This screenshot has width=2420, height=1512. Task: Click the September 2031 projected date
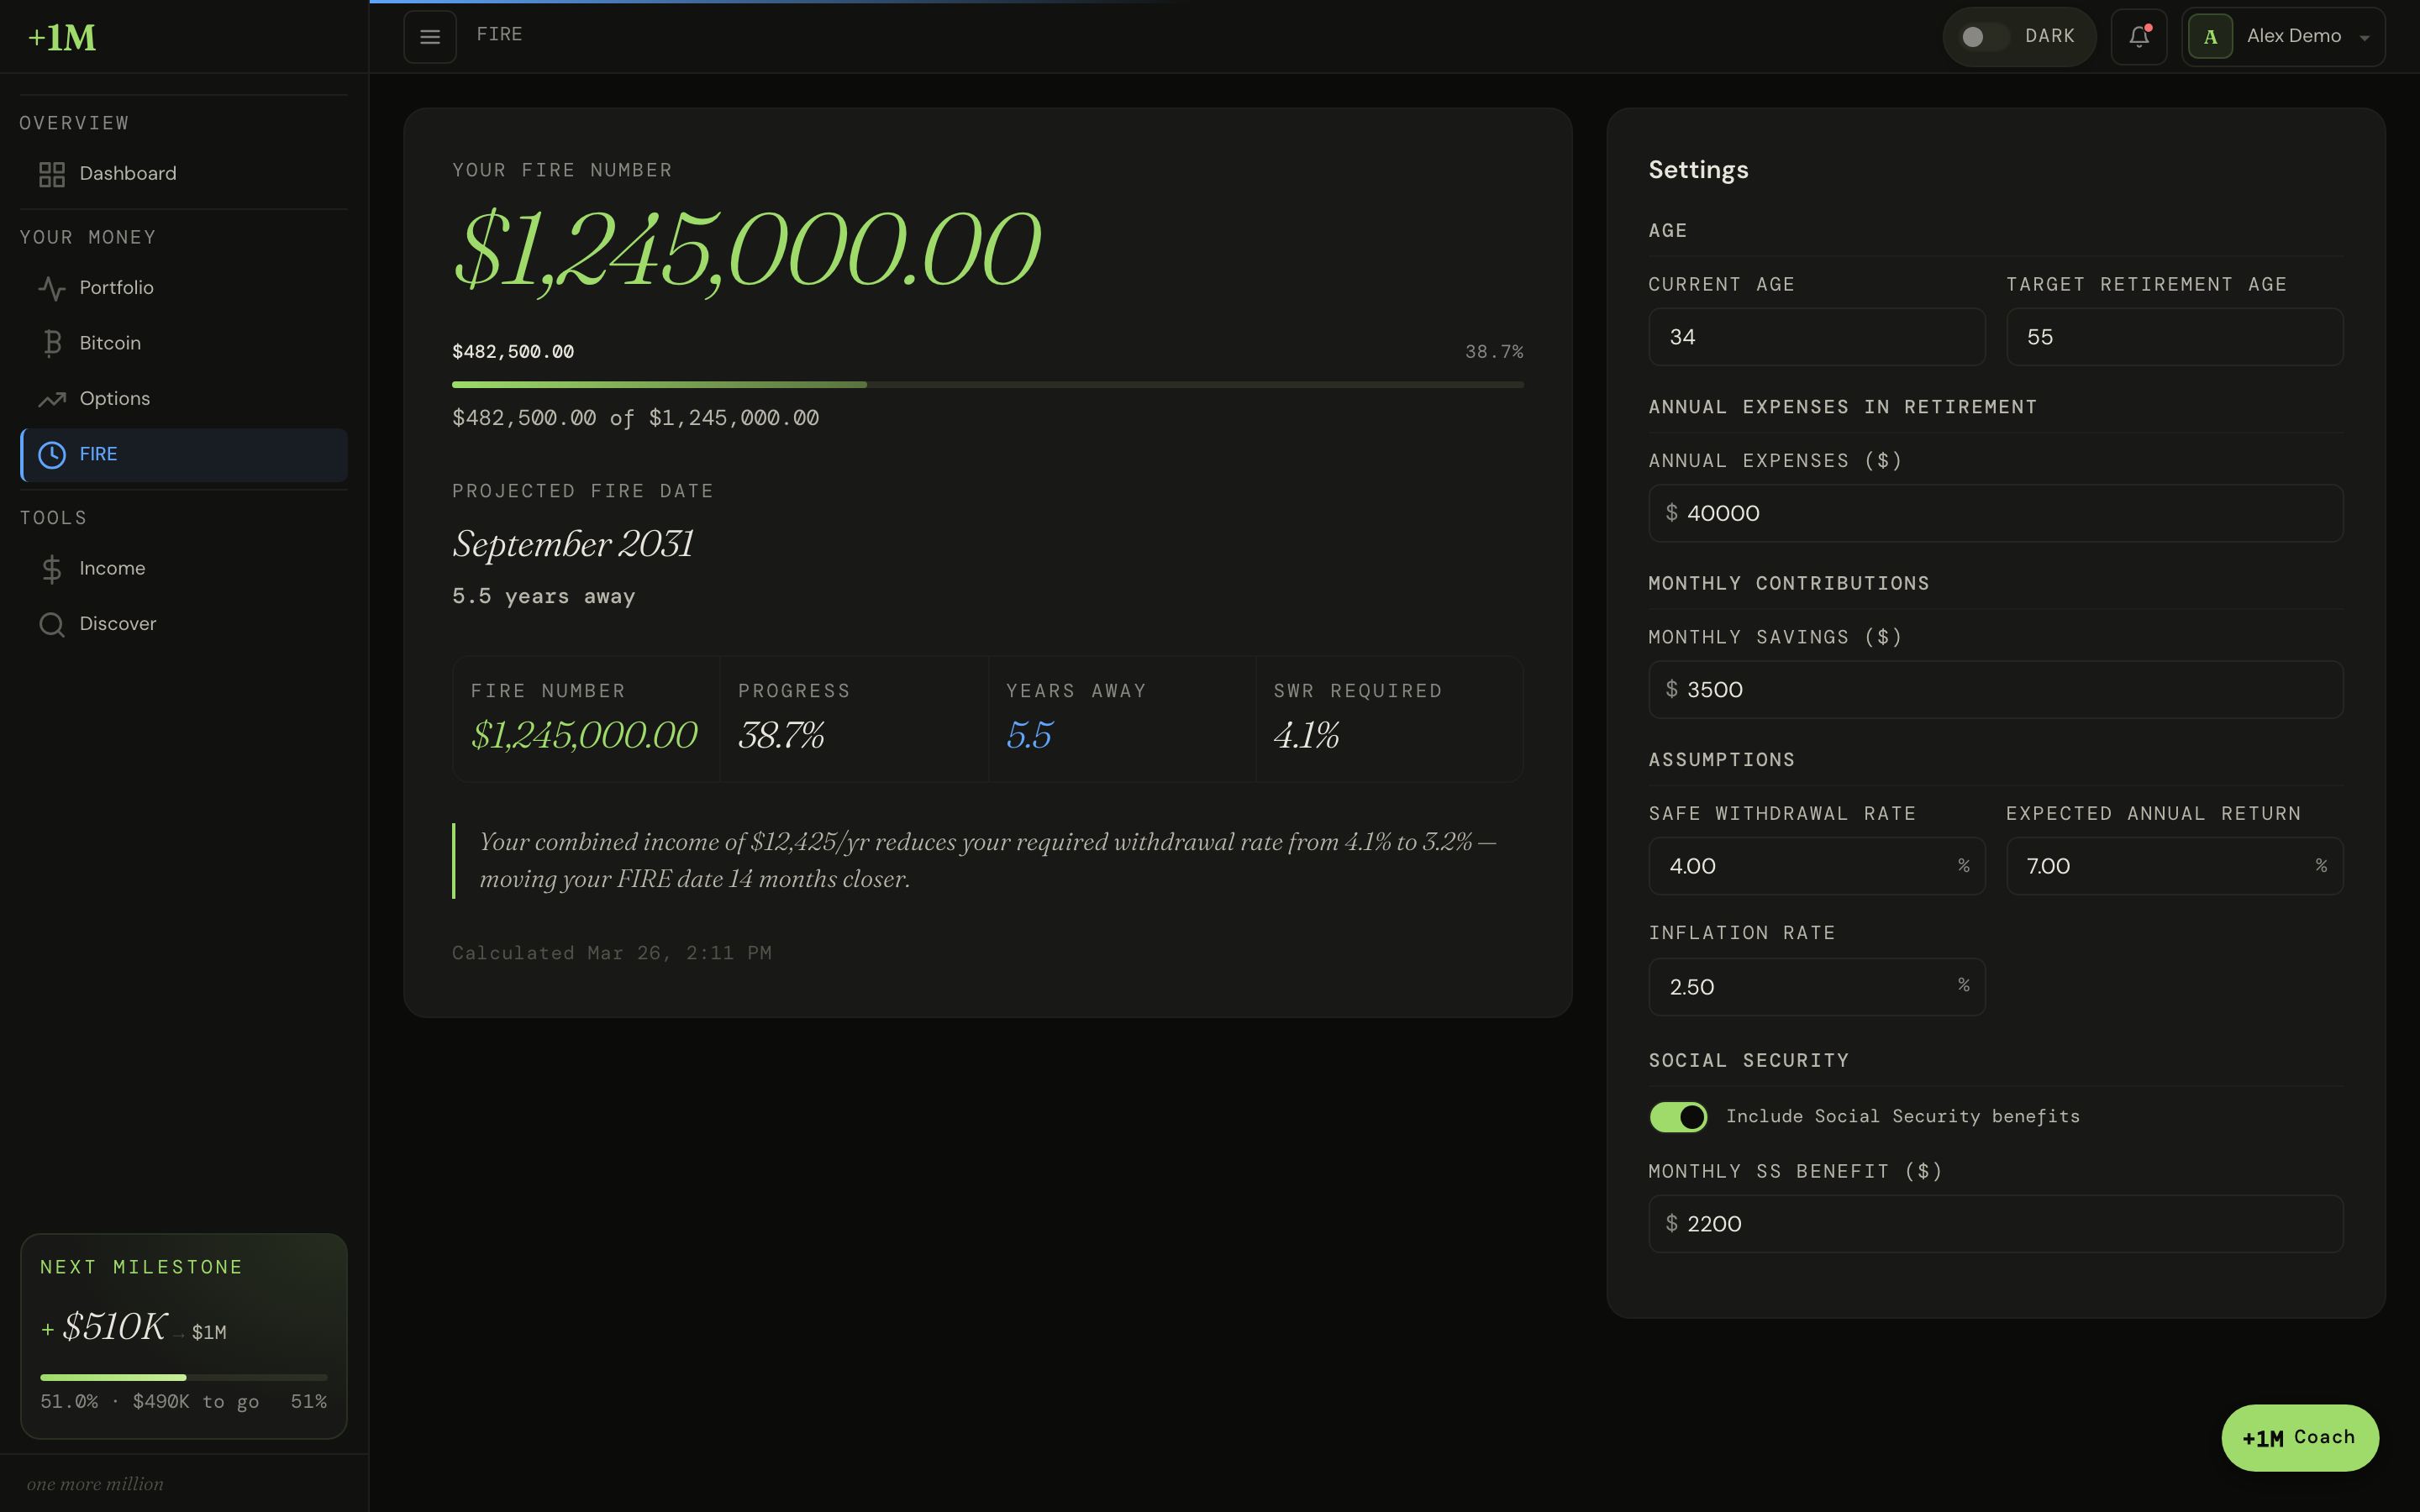point(573,544)
